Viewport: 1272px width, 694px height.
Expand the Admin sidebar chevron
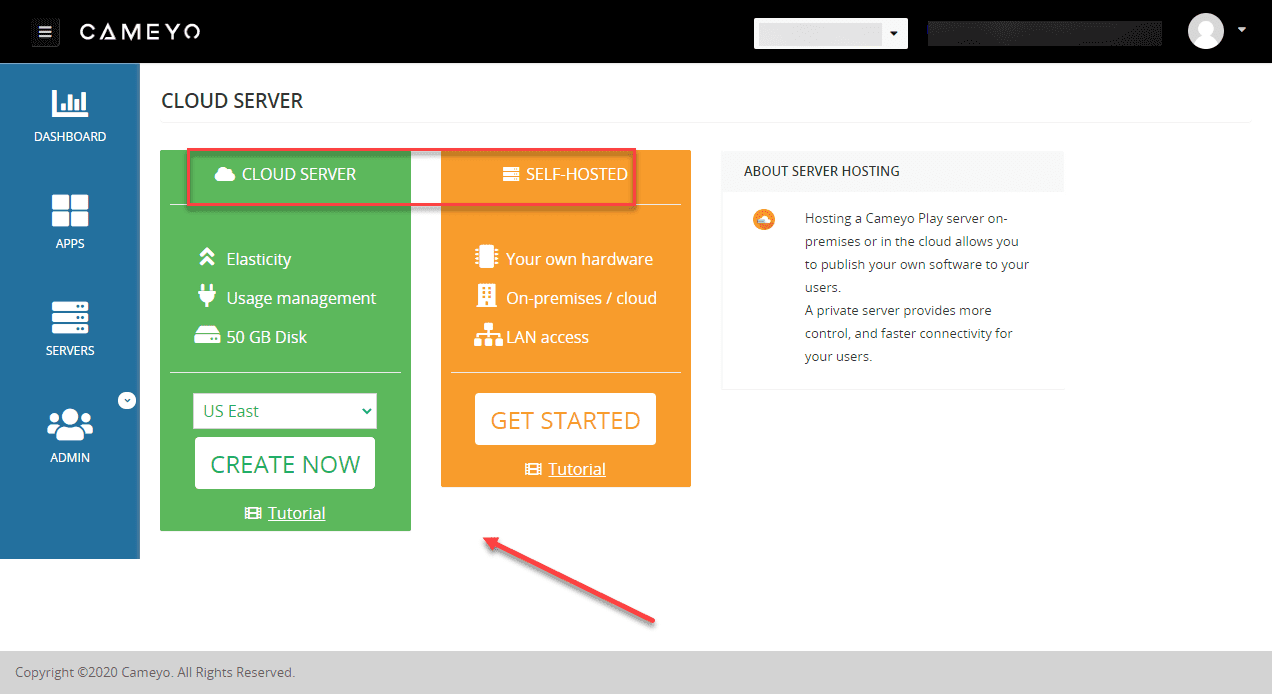click(127, 399)
